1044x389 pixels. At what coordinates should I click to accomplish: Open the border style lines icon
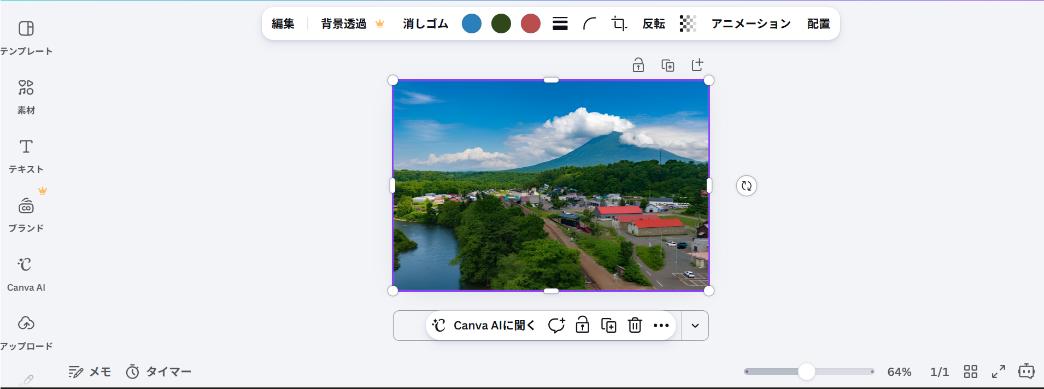click(x=560, y=24)
